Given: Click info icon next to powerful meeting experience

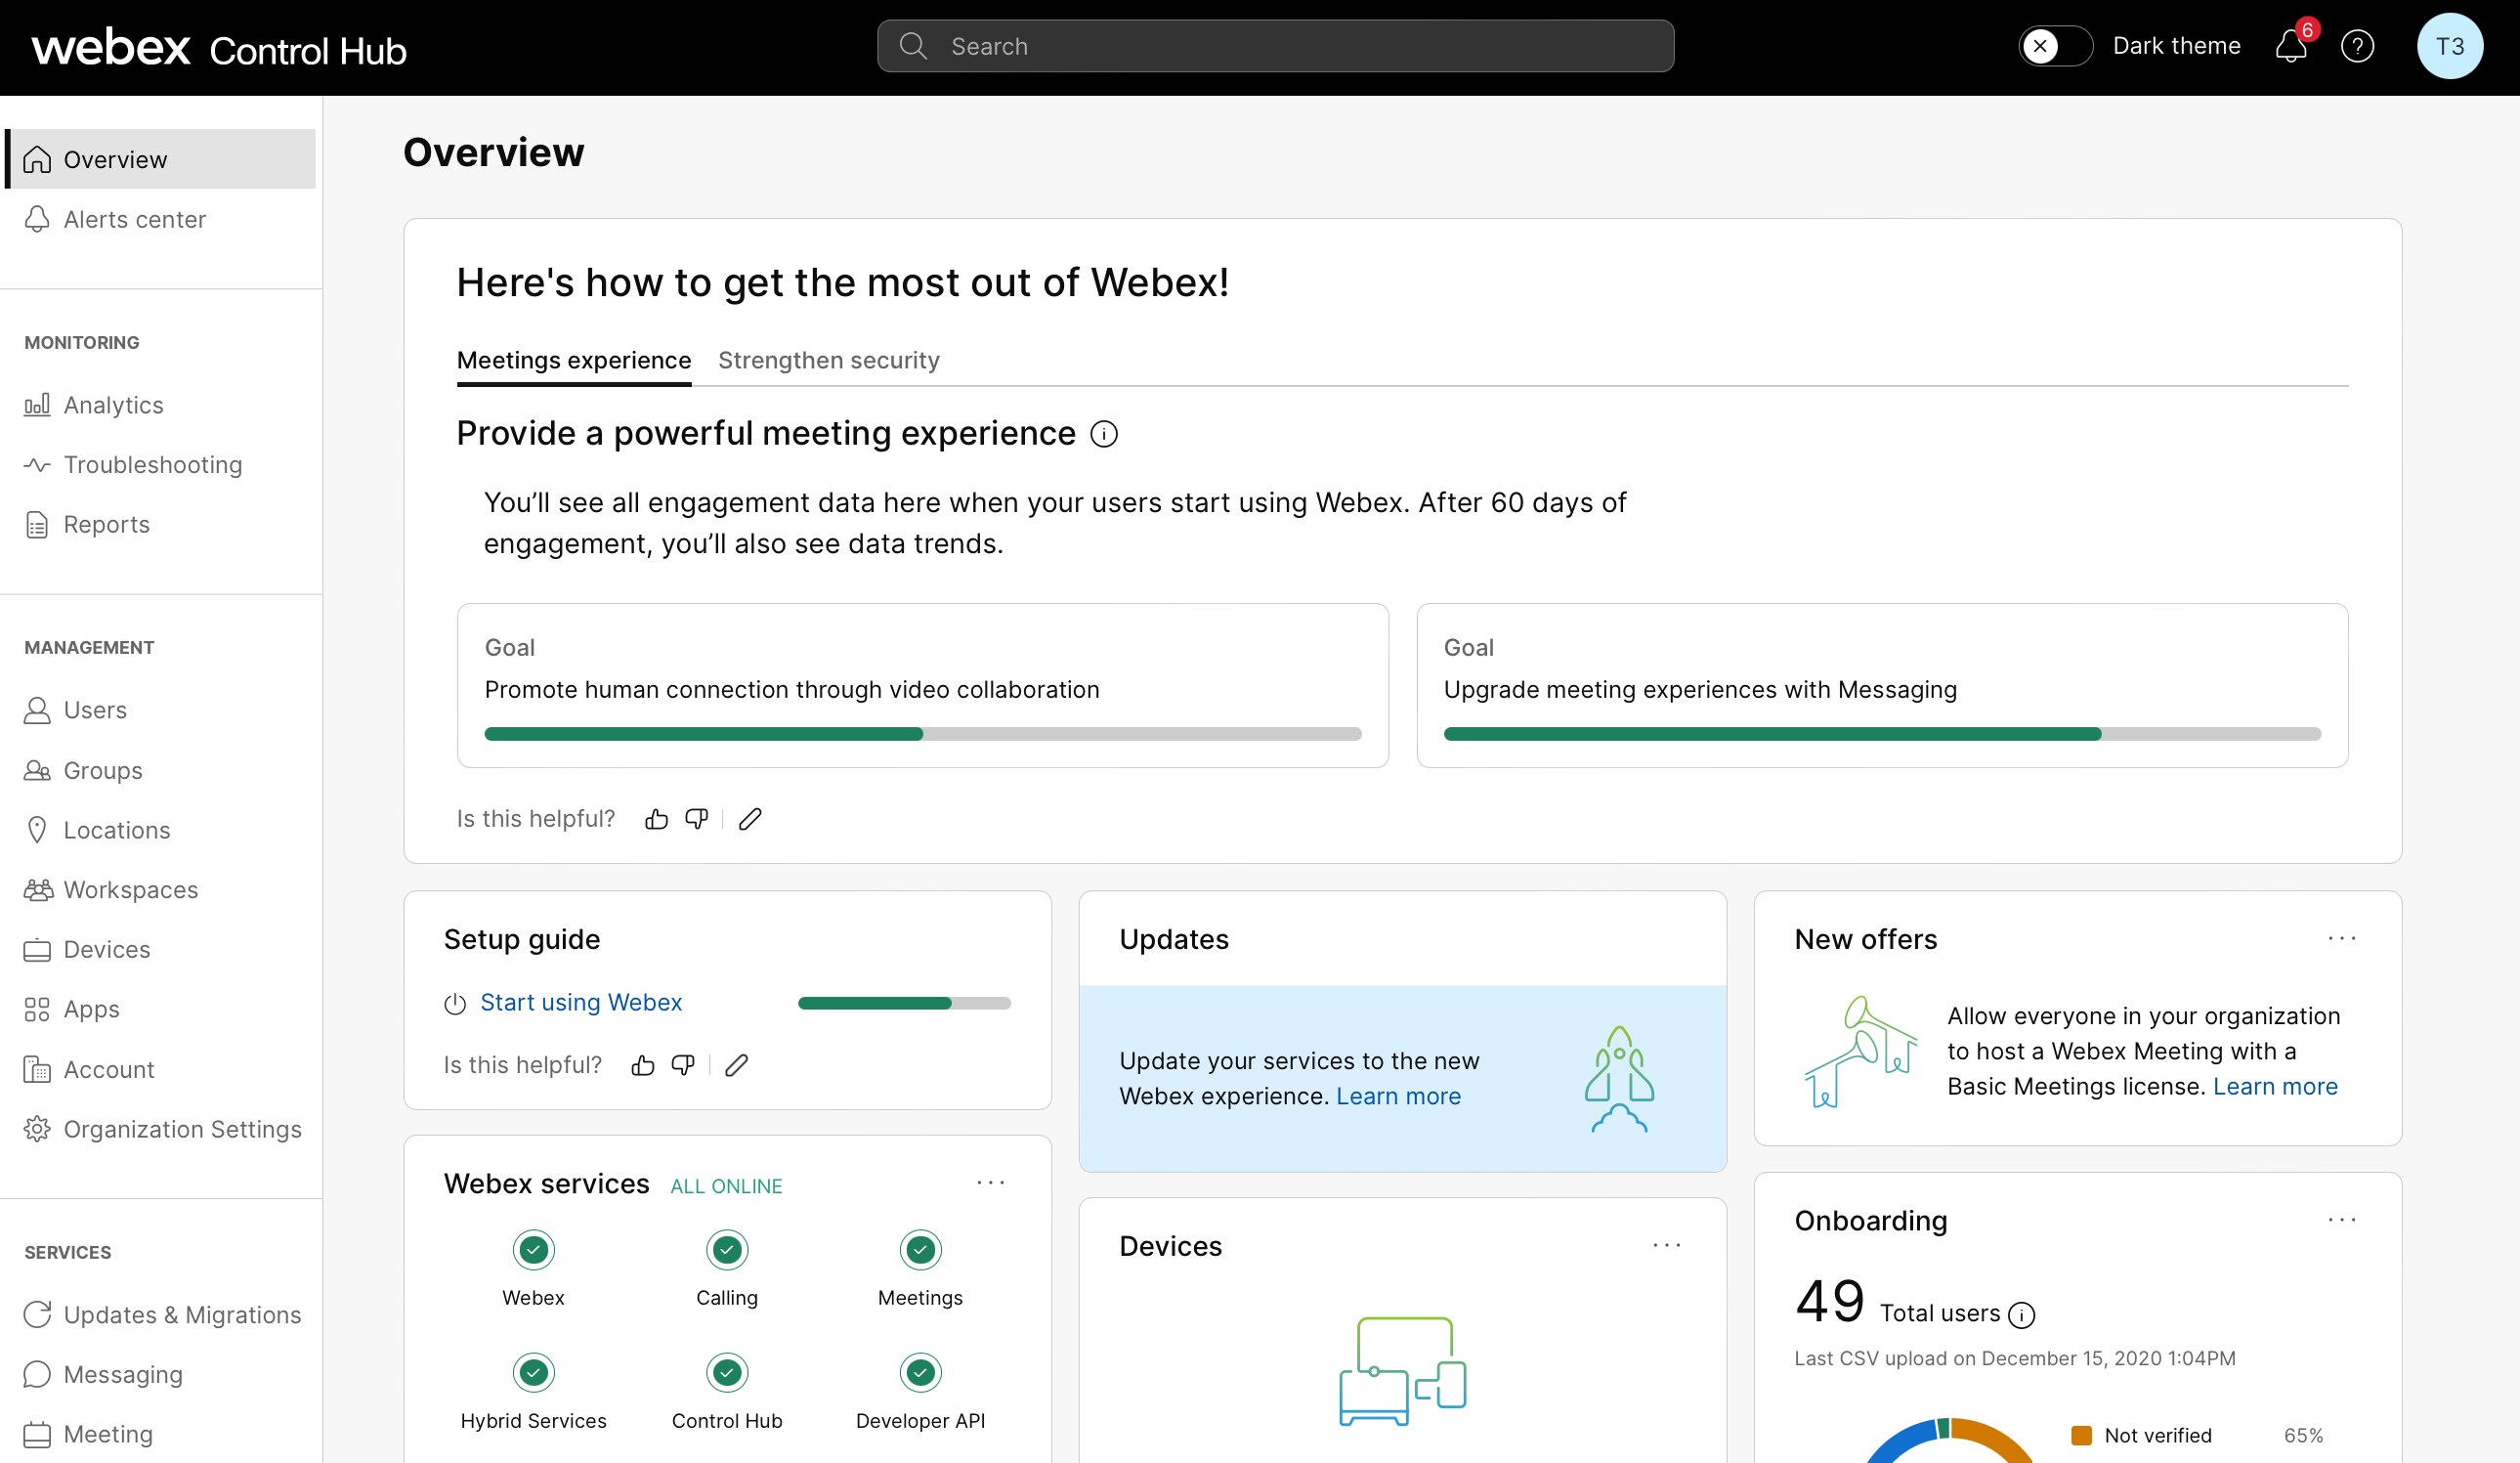Looking at the screenshot, I should (x=1104, y=434).
